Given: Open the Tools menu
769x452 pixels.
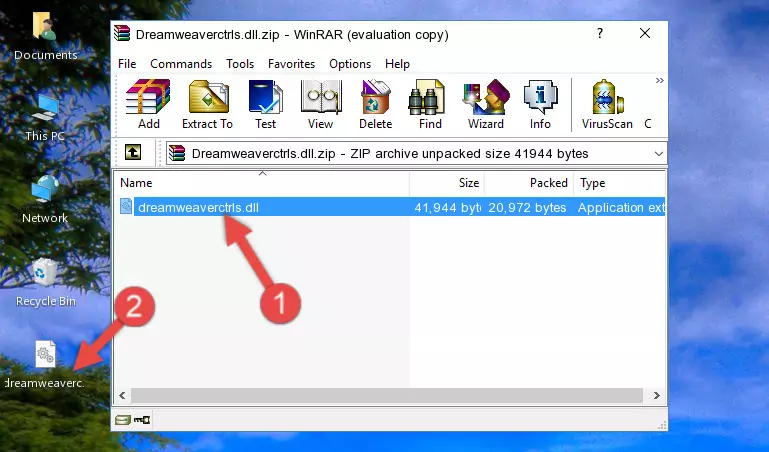Looking at the screenshot, I should [x=240, y=64].
